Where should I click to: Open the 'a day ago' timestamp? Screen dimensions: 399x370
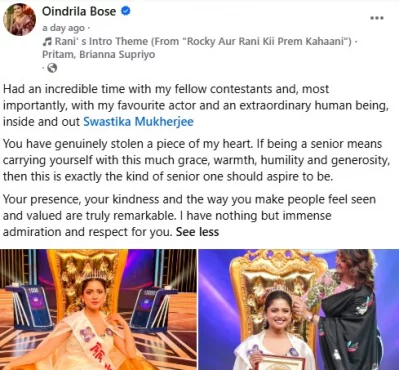pyautogui.click(x=63, y=28)
